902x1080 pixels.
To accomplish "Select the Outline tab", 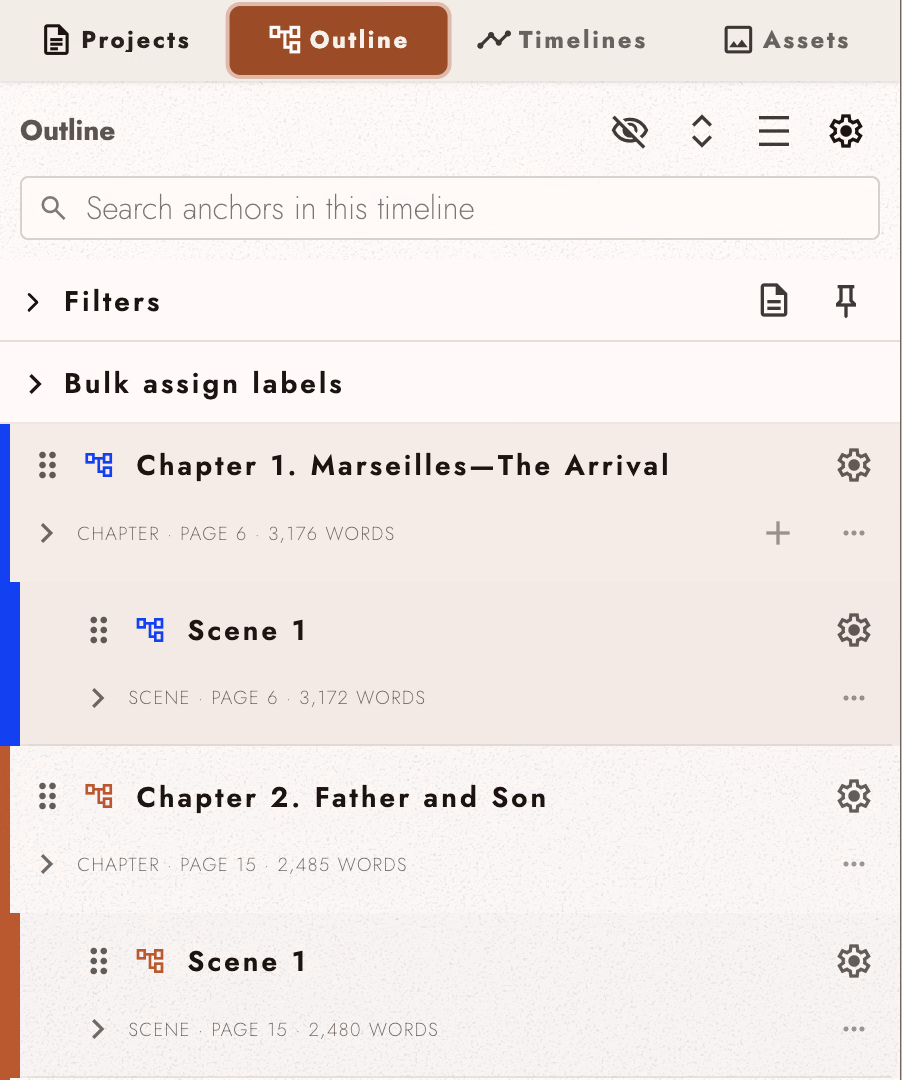I will coord(339,40).
